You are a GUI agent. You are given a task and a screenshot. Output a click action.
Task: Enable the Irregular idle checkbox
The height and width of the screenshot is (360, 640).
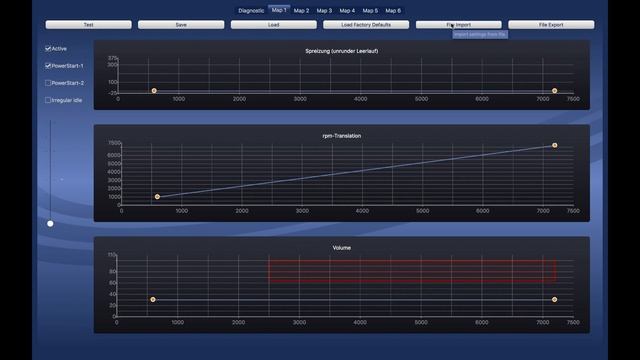click(48, 100)
